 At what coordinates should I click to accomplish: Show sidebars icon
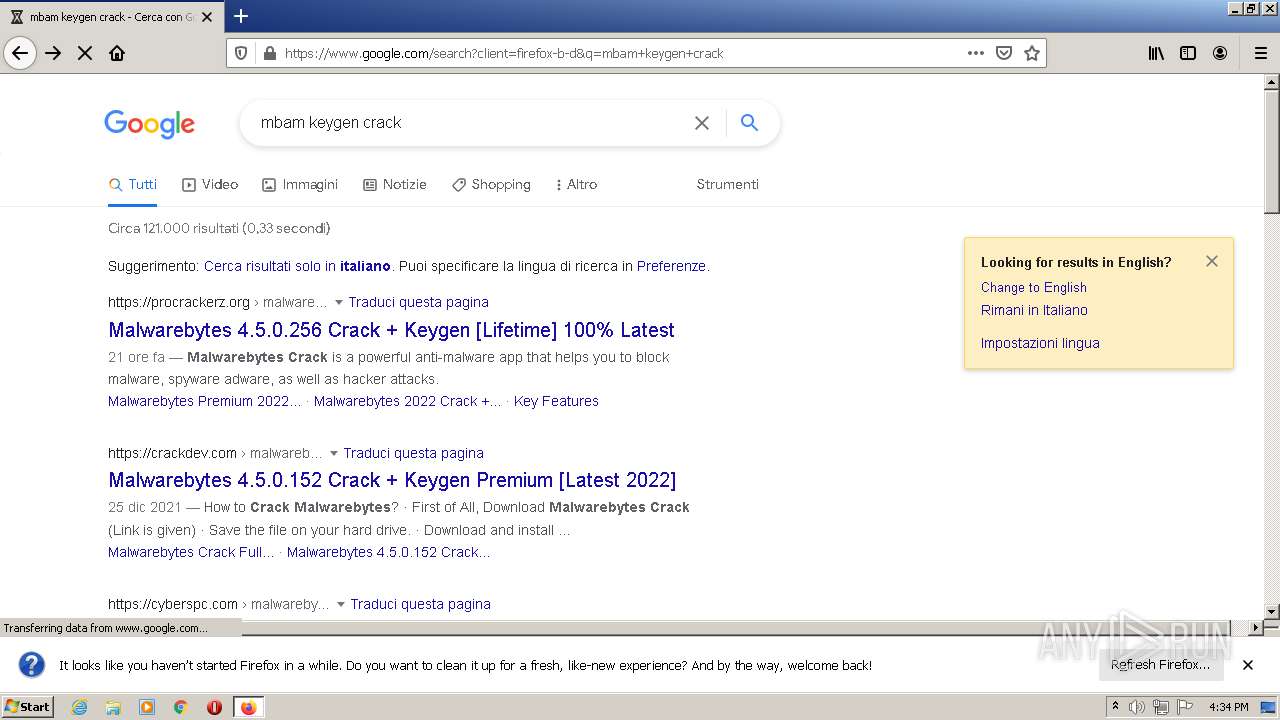pyautogui.click(x=1188, y=53)
